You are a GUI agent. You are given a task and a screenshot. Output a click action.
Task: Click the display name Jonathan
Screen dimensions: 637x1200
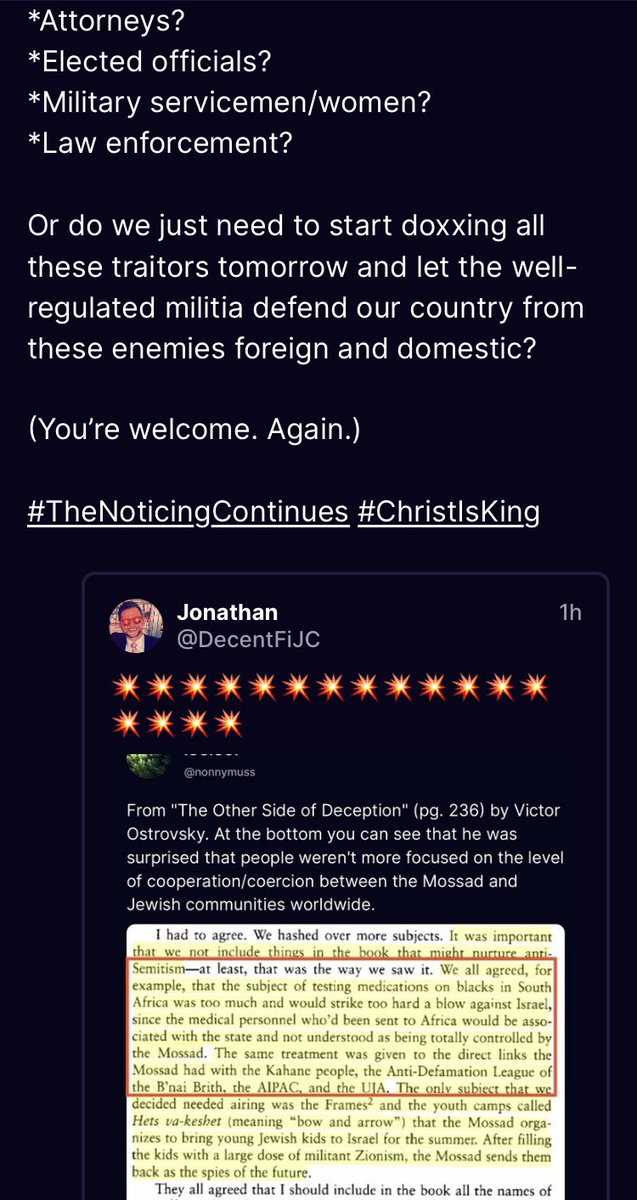[x=227, y=612]
